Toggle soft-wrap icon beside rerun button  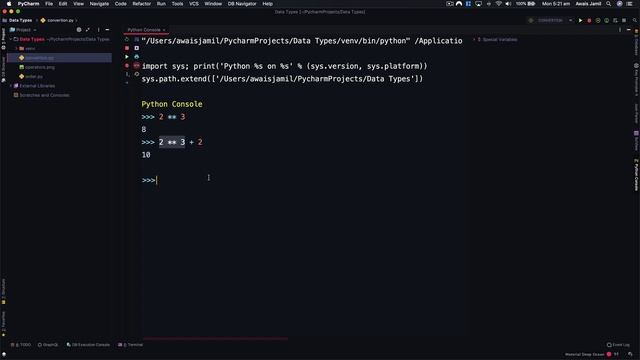pos(137,40)
